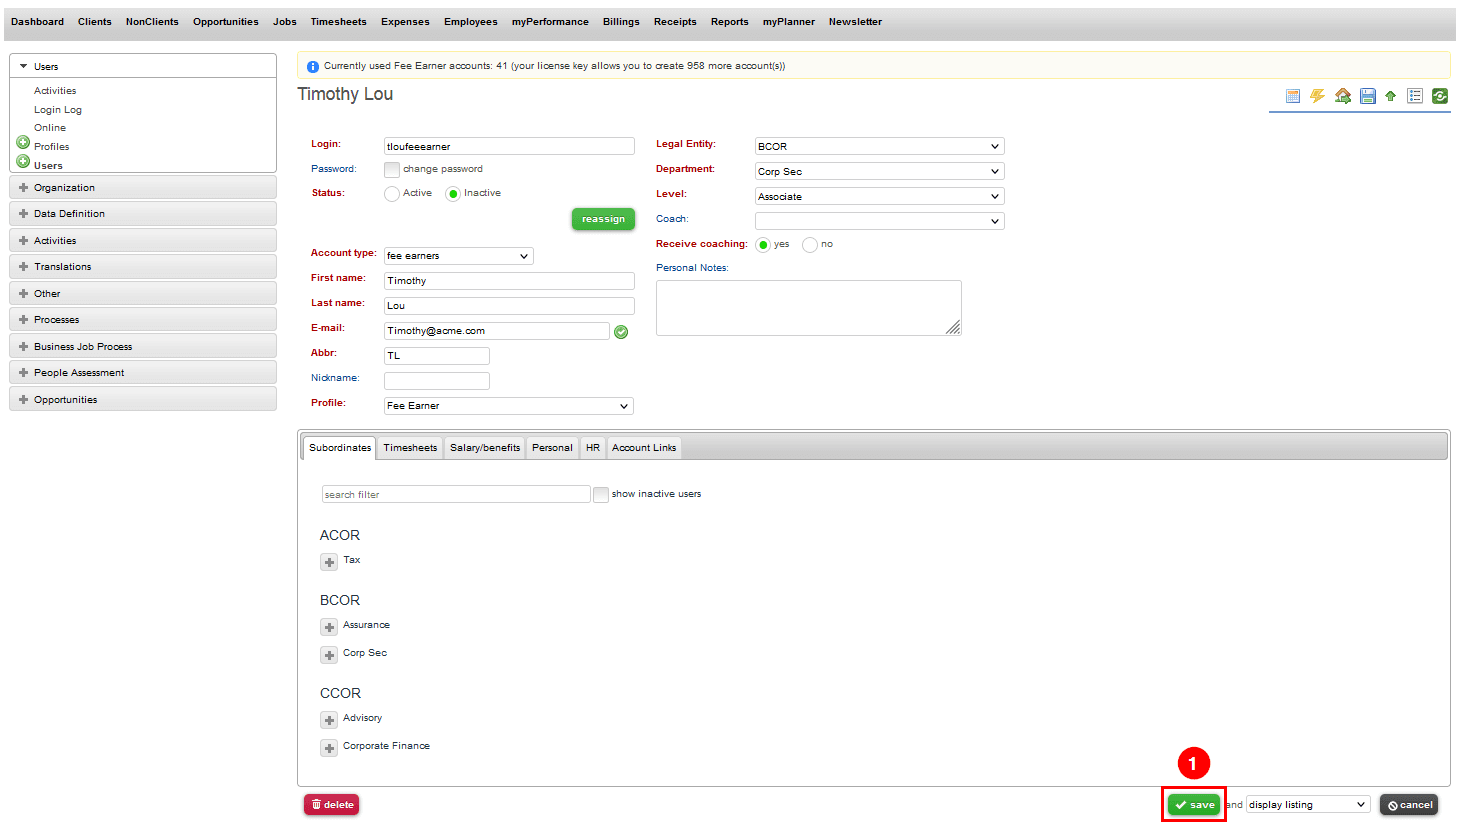This screenshot has height=828, width=1465.
Task: Switch to the Personal tab
Action: click(552, 448)
